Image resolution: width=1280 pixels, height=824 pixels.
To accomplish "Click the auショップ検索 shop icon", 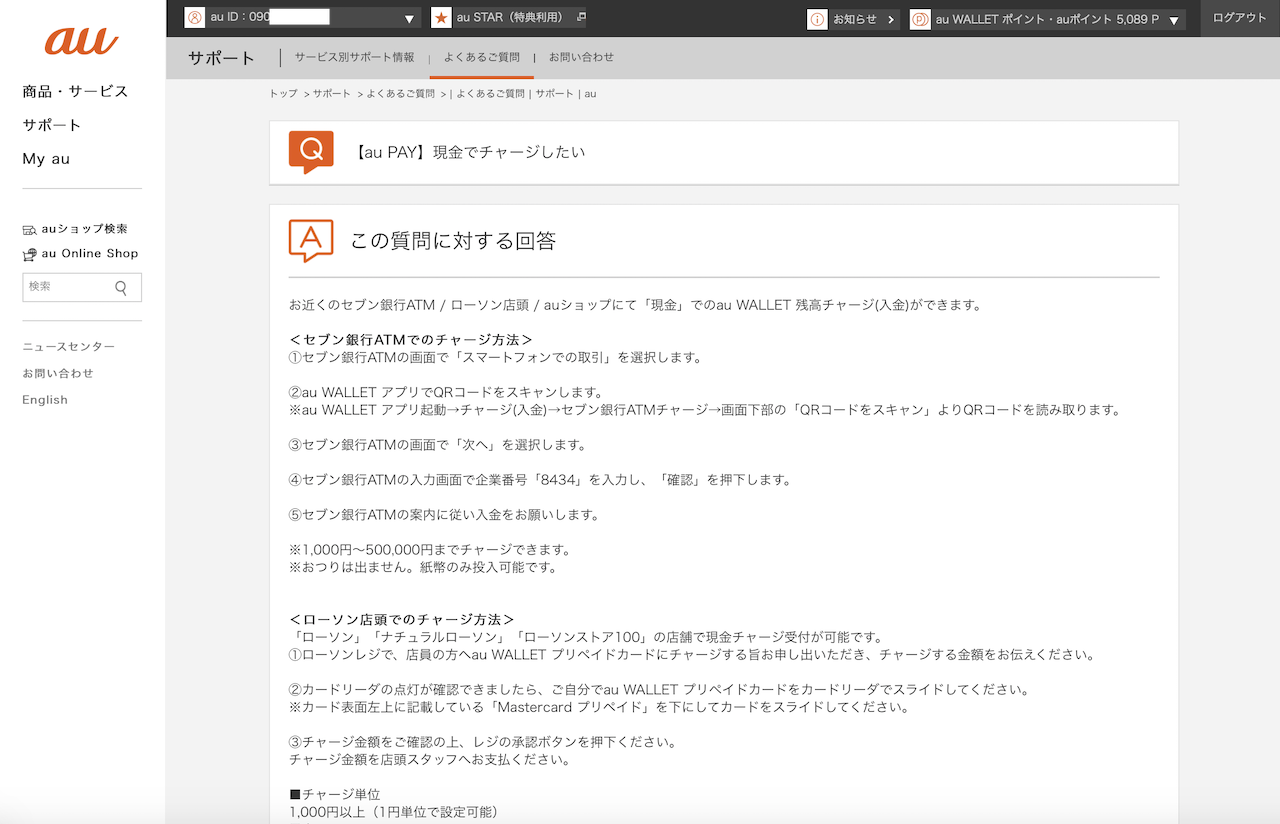I will 29,229.
